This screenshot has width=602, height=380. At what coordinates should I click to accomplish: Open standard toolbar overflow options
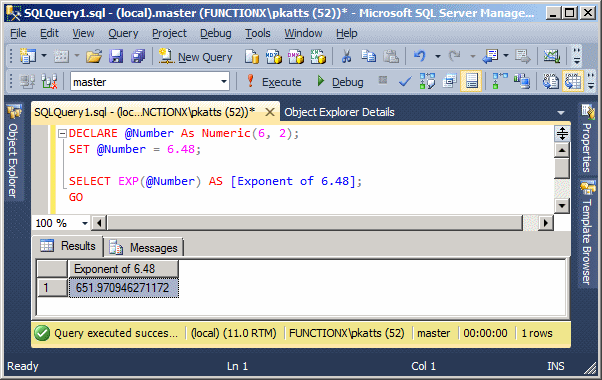coord(576,56)
